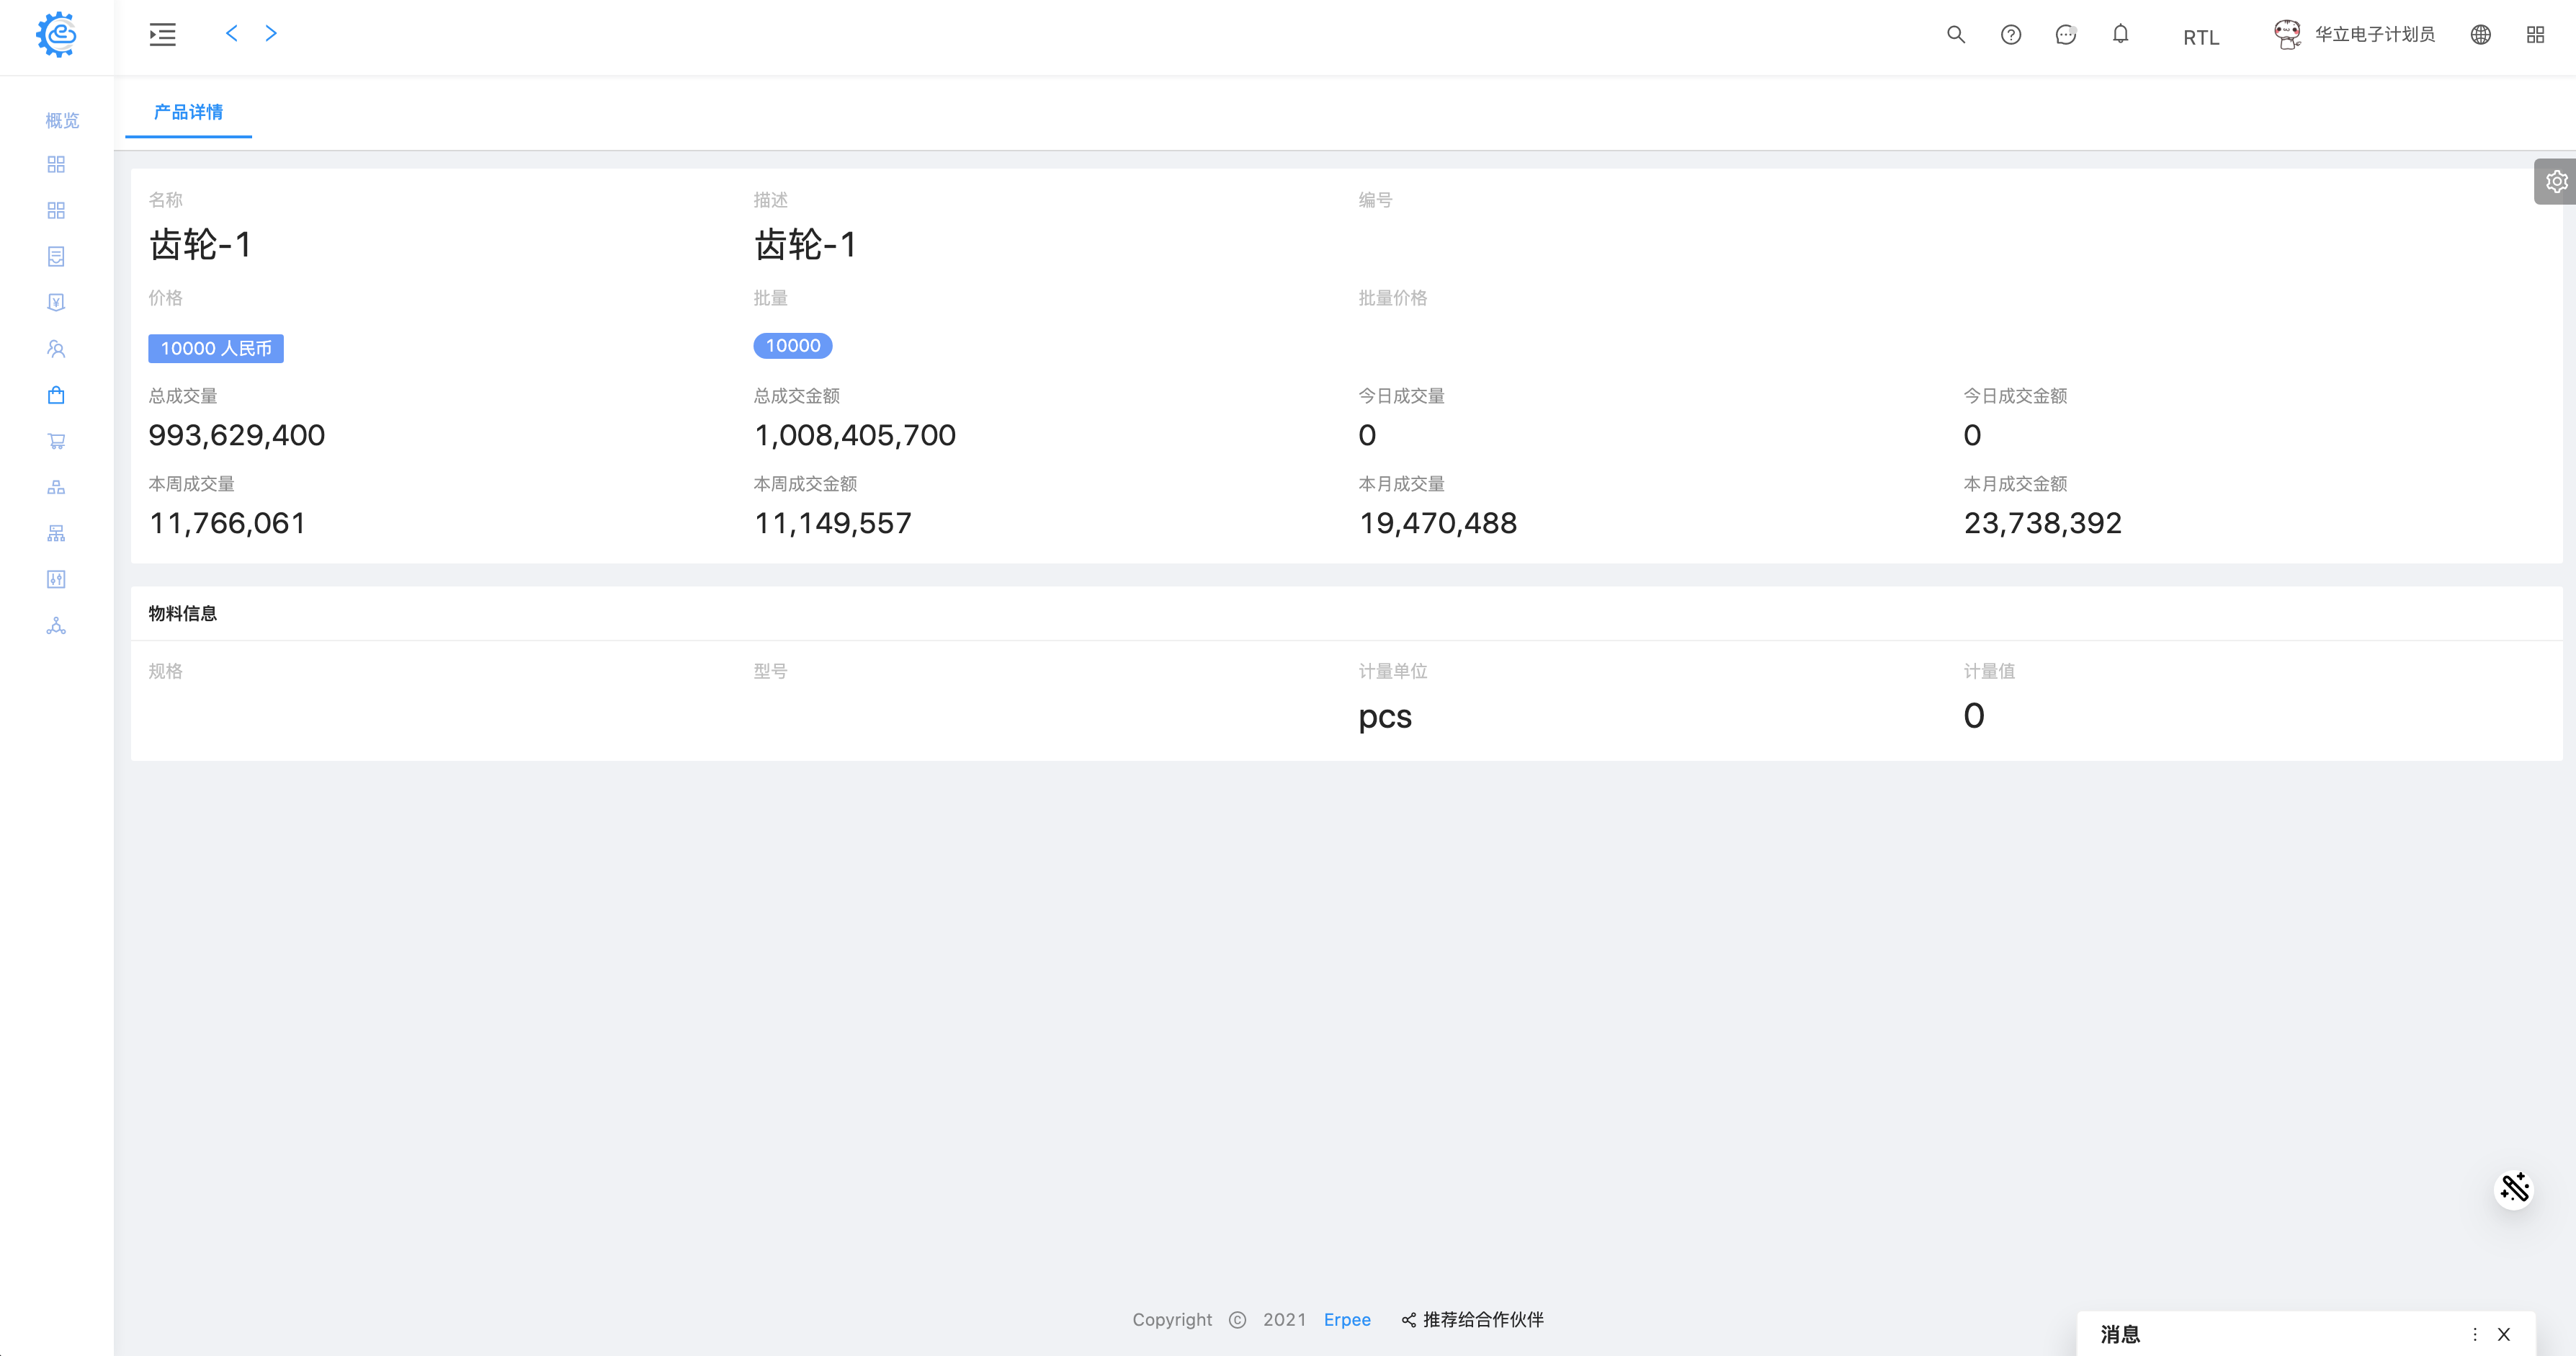The image size is (2576, 1356).
Task: Select the 产品详情 tab
Action: pos(188,112)
